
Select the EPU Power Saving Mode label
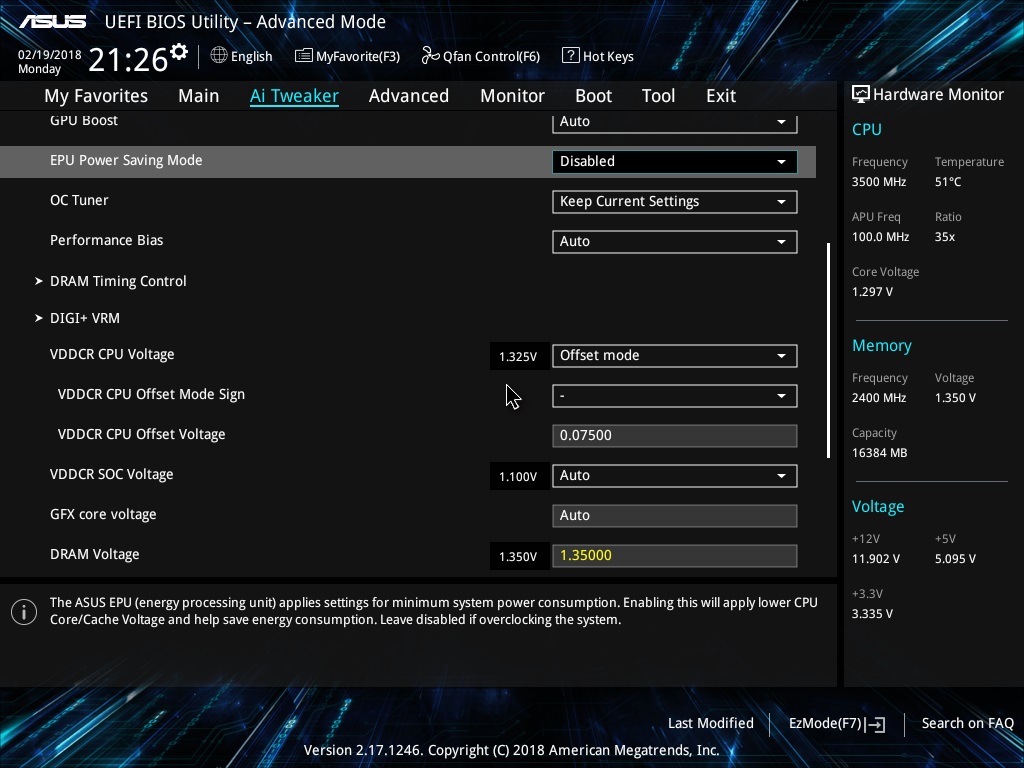tap(126, 160)
